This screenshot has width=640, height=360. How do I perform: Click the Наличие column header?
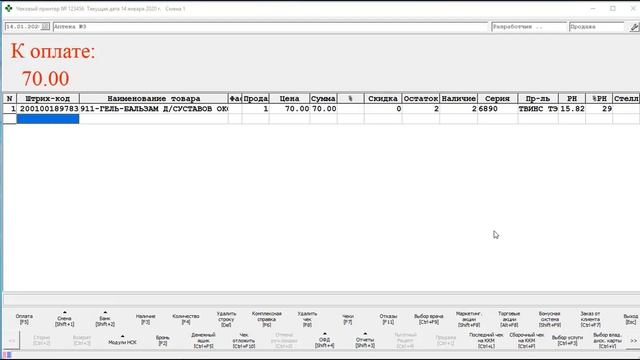coord(459,98)
